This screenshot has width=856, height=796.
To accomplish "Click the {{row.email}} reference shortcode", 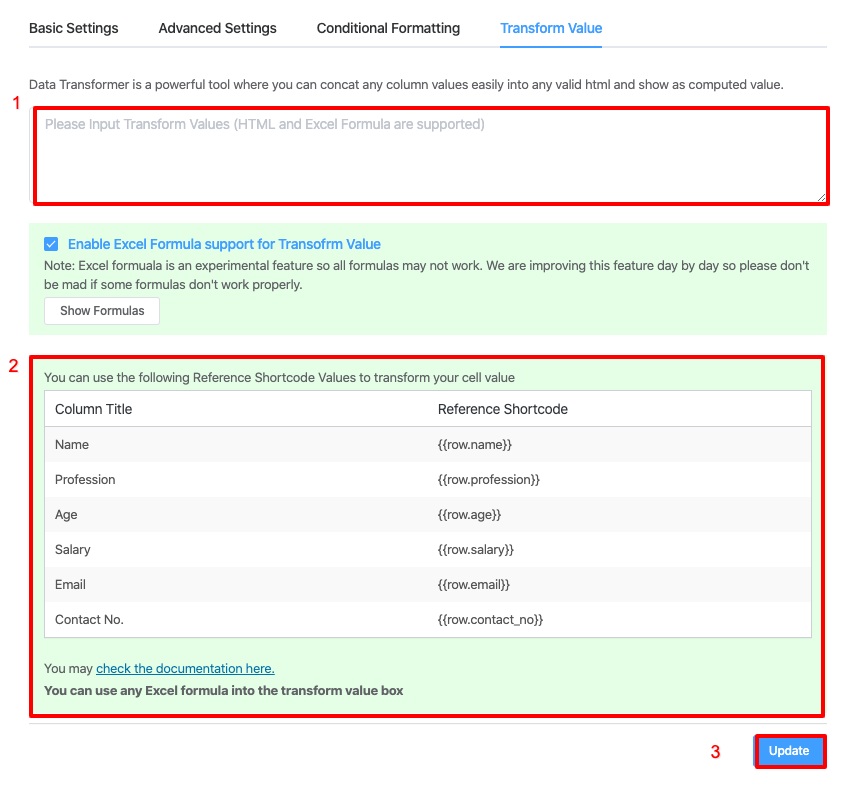I will click(x=474, y=584).
